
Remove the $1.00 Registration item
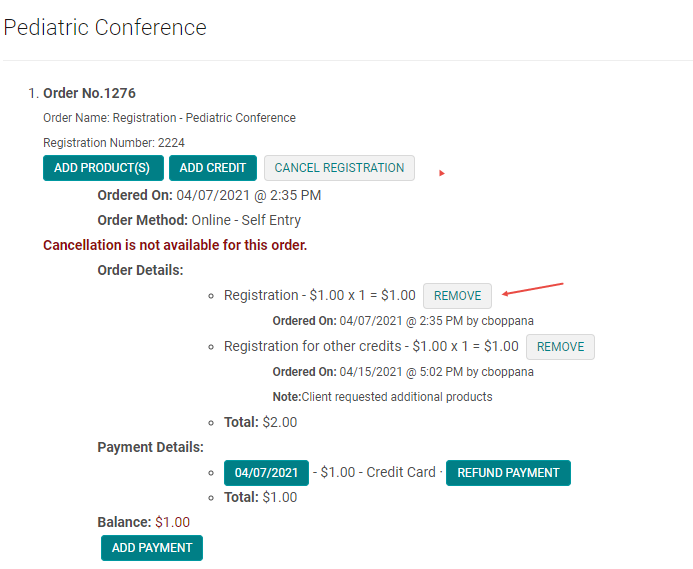(457, 296)
